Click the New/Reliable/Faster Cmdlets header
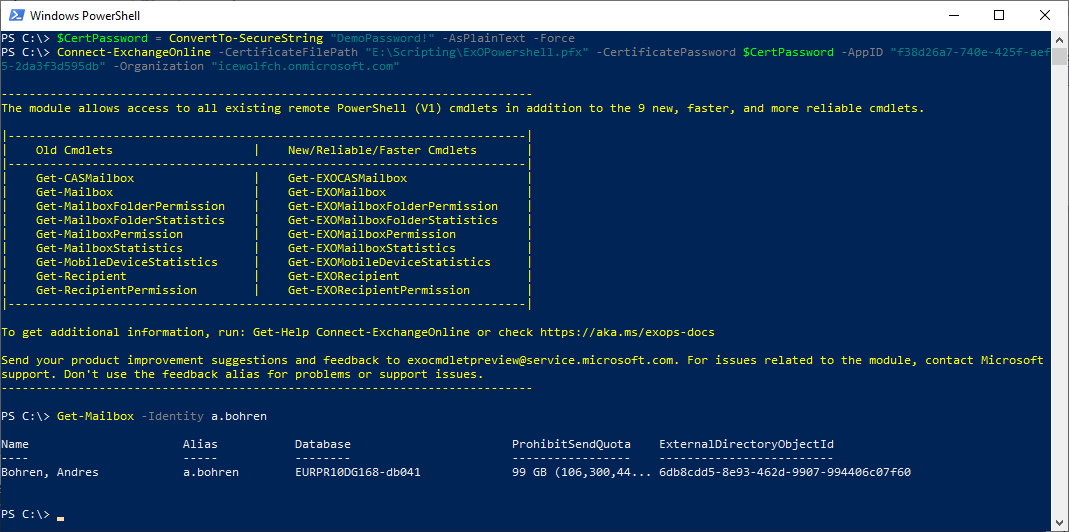 [382, 150]
